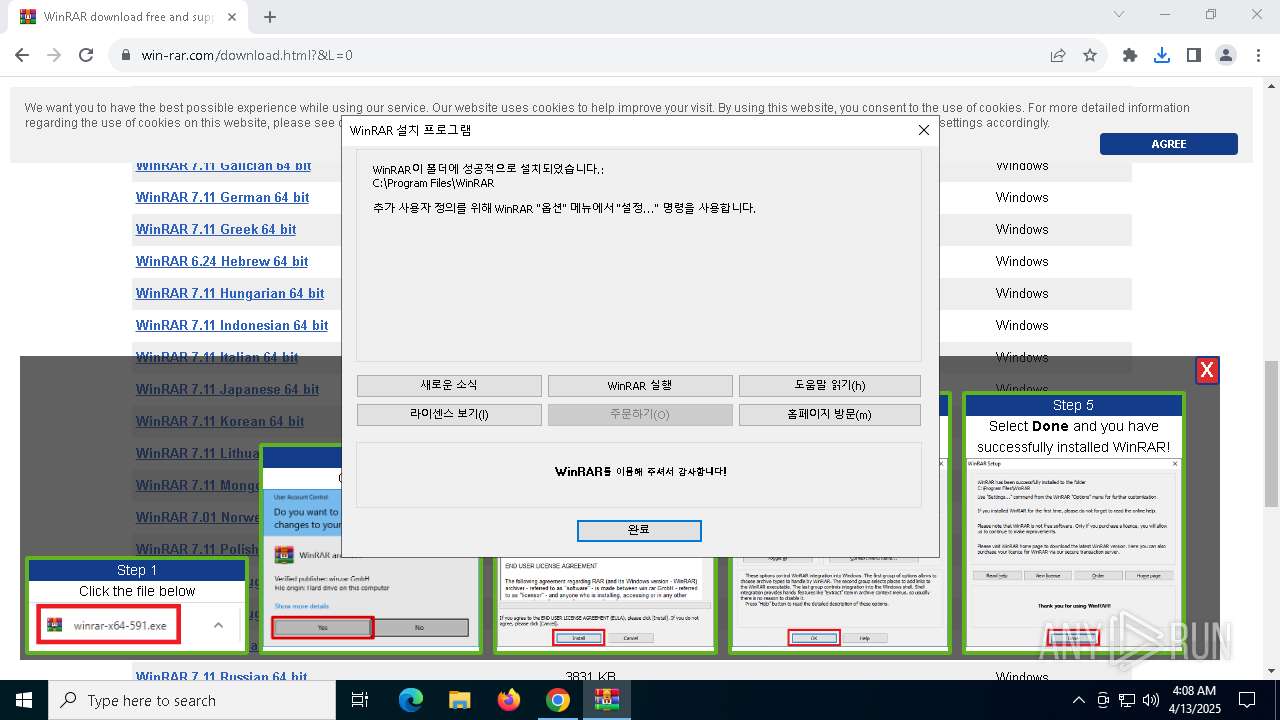Open a new Chrome tab
1280x720 pixels.
(x=270, y=17)
